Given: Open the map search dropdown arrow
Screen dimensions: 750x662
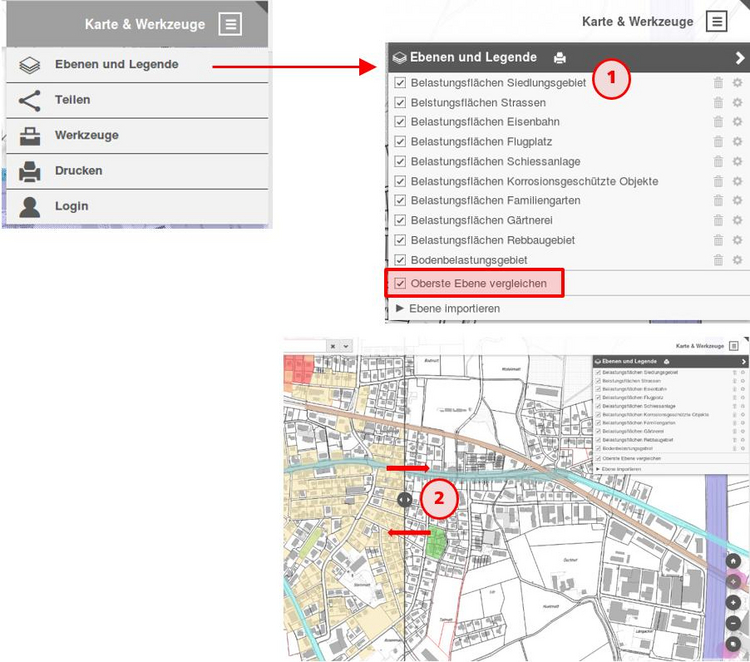Looking at the screenshot, I should [x=346, y=346].
